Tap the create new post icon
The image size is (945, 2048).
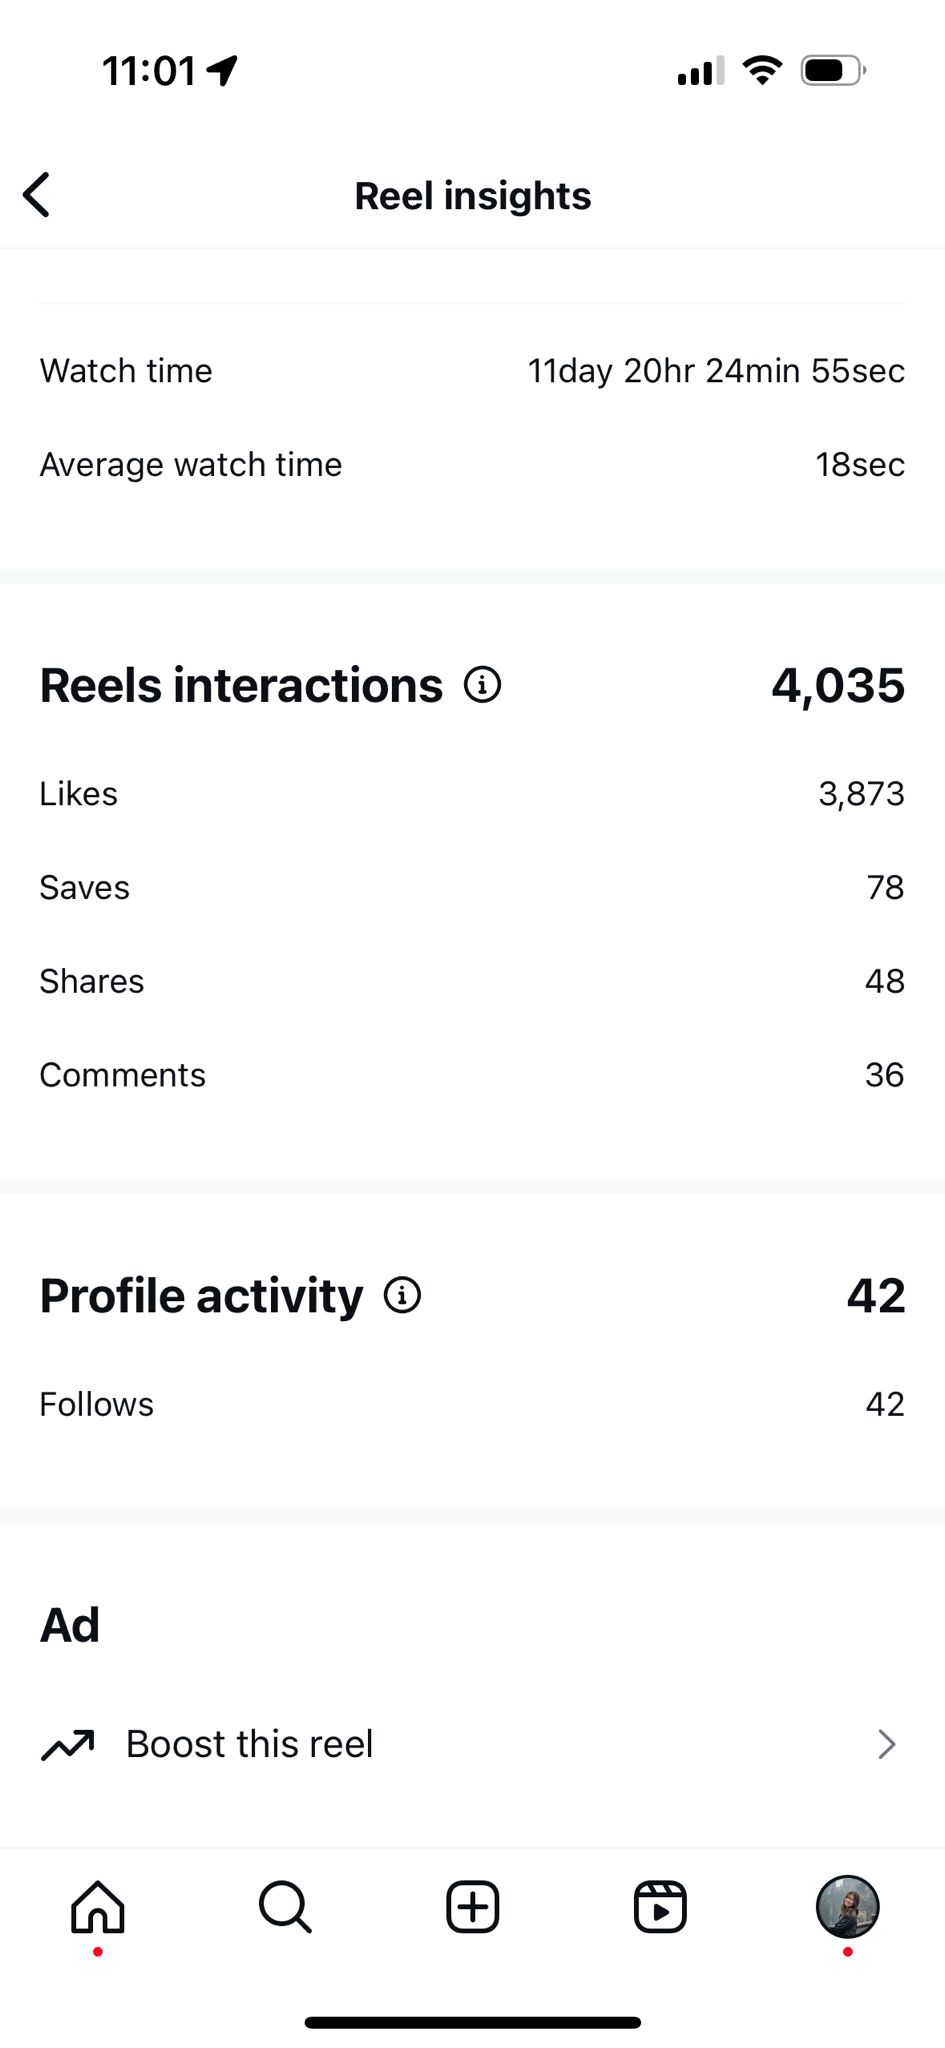472,1907
